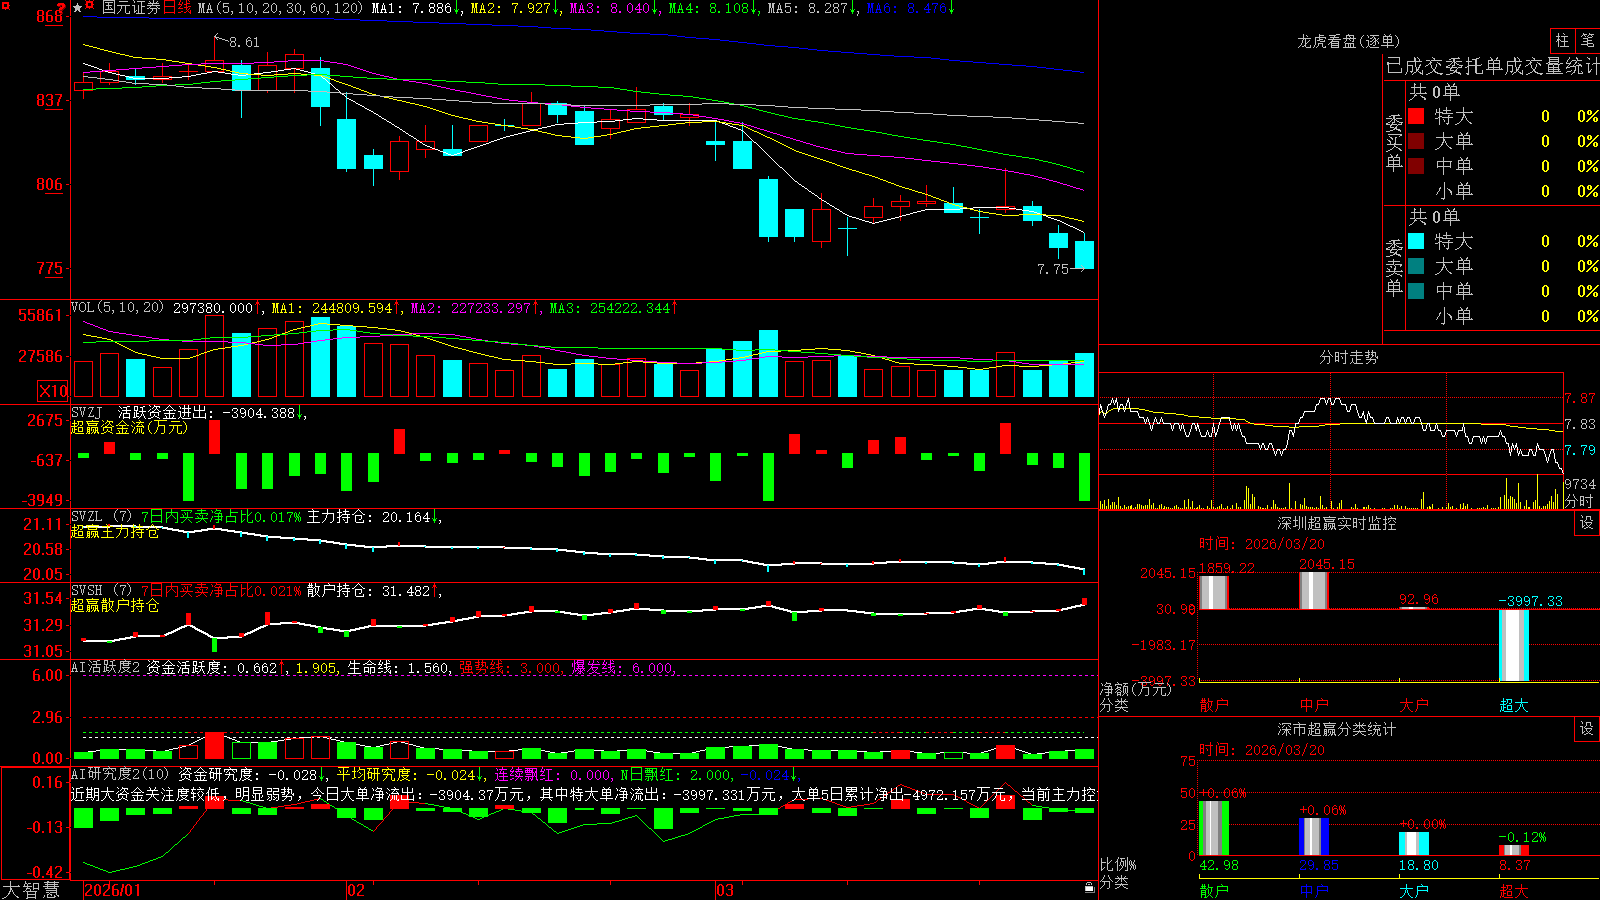Click the 委买单 vertical label
1600x900 pixels.
pyautogui.click(x=1394, y=142)
